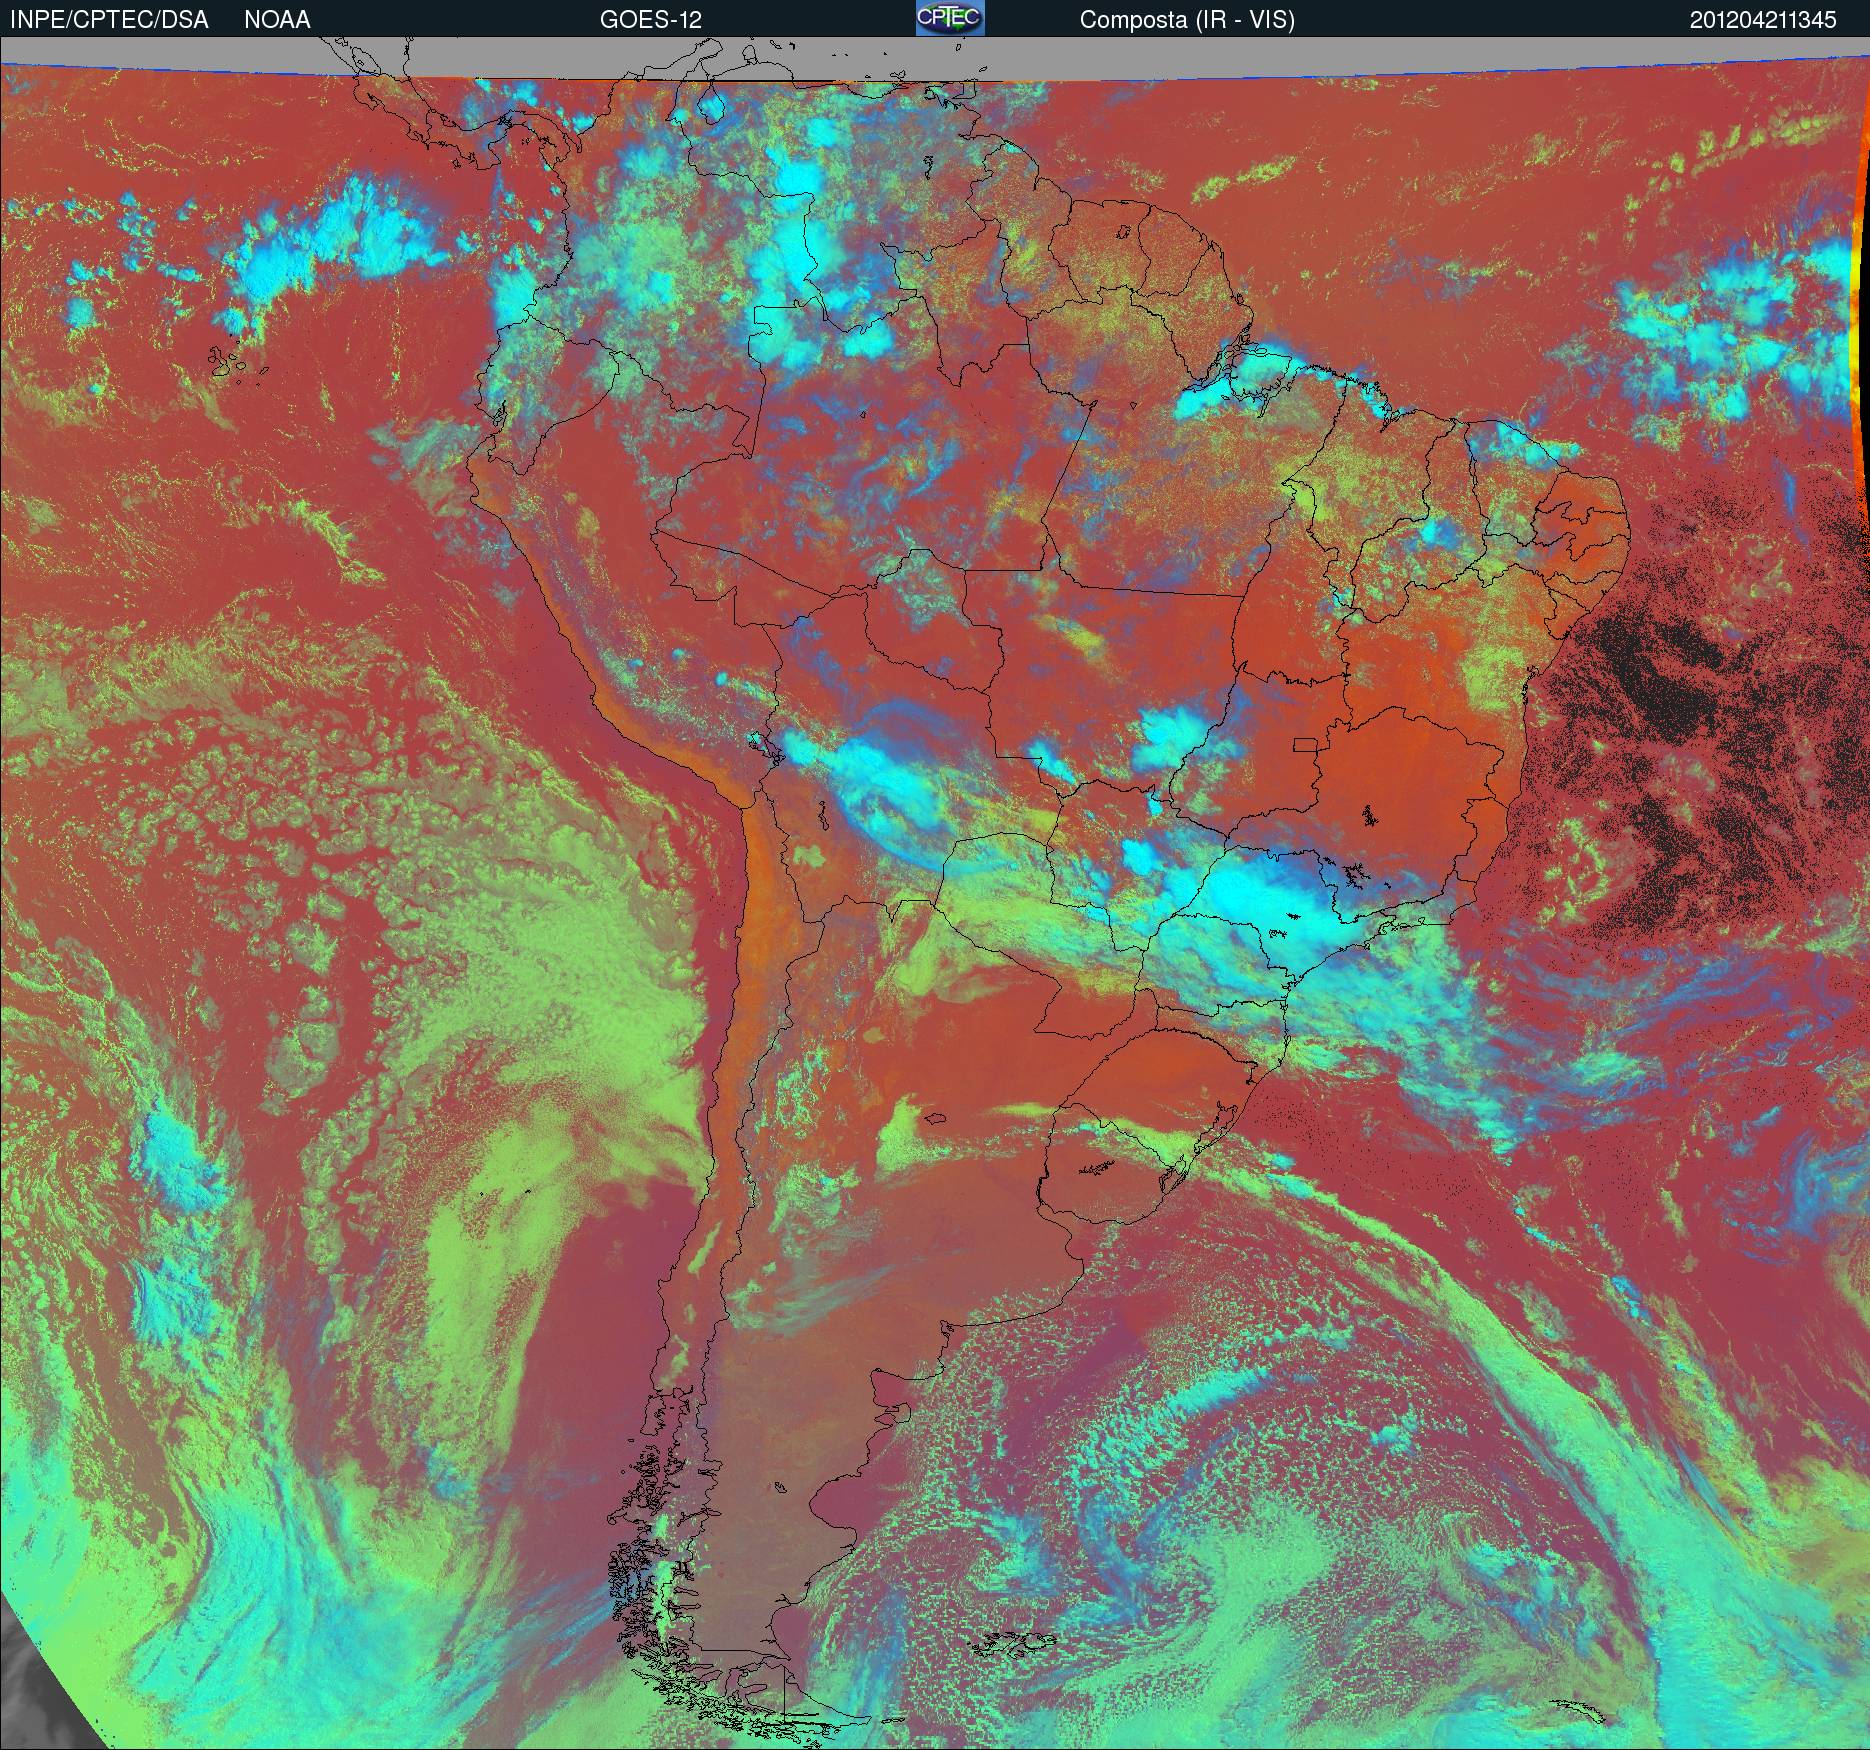Click the Composta (IR - VIS) title
1870x1750 pixels.
click(1187, 21)
